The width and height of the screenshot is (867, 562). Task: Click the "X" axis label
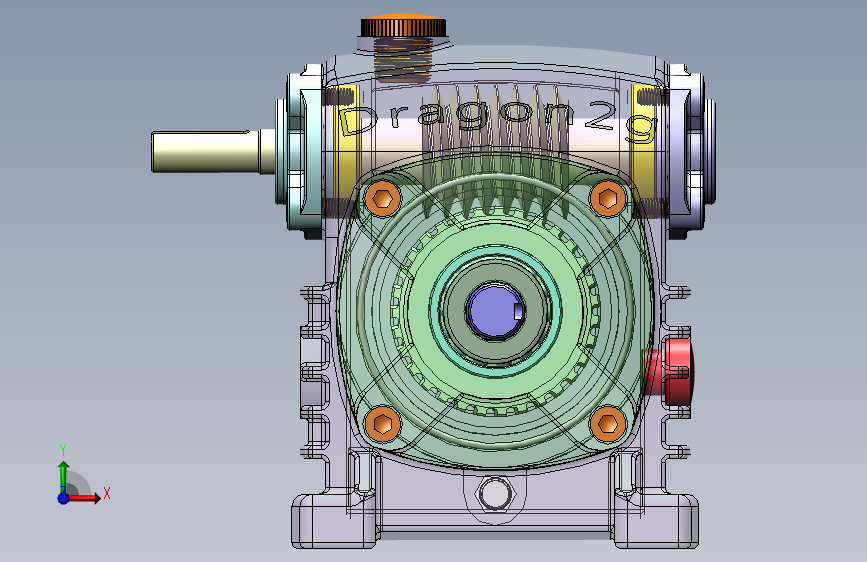(x=107, y=493)
